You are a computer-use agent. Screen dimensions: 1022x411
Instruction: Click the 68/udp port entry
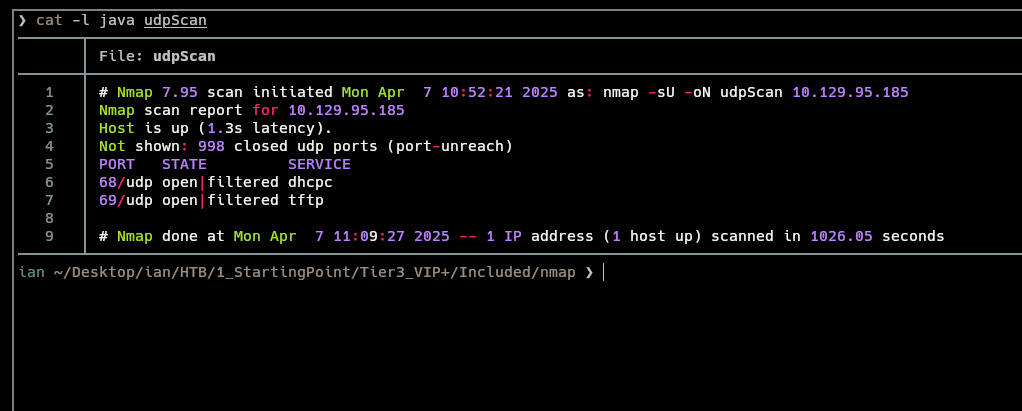click(126, 182)
